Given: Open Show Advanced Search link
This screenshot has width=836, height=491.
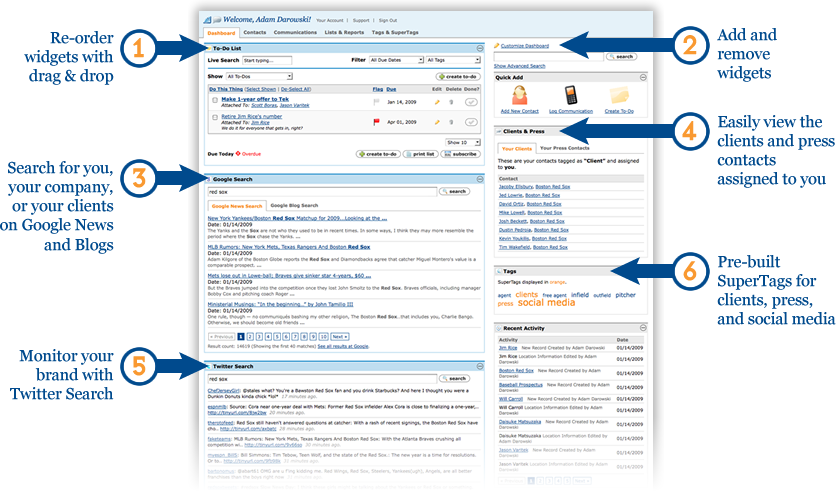Looking at the screenshot, I should point(519,66).
